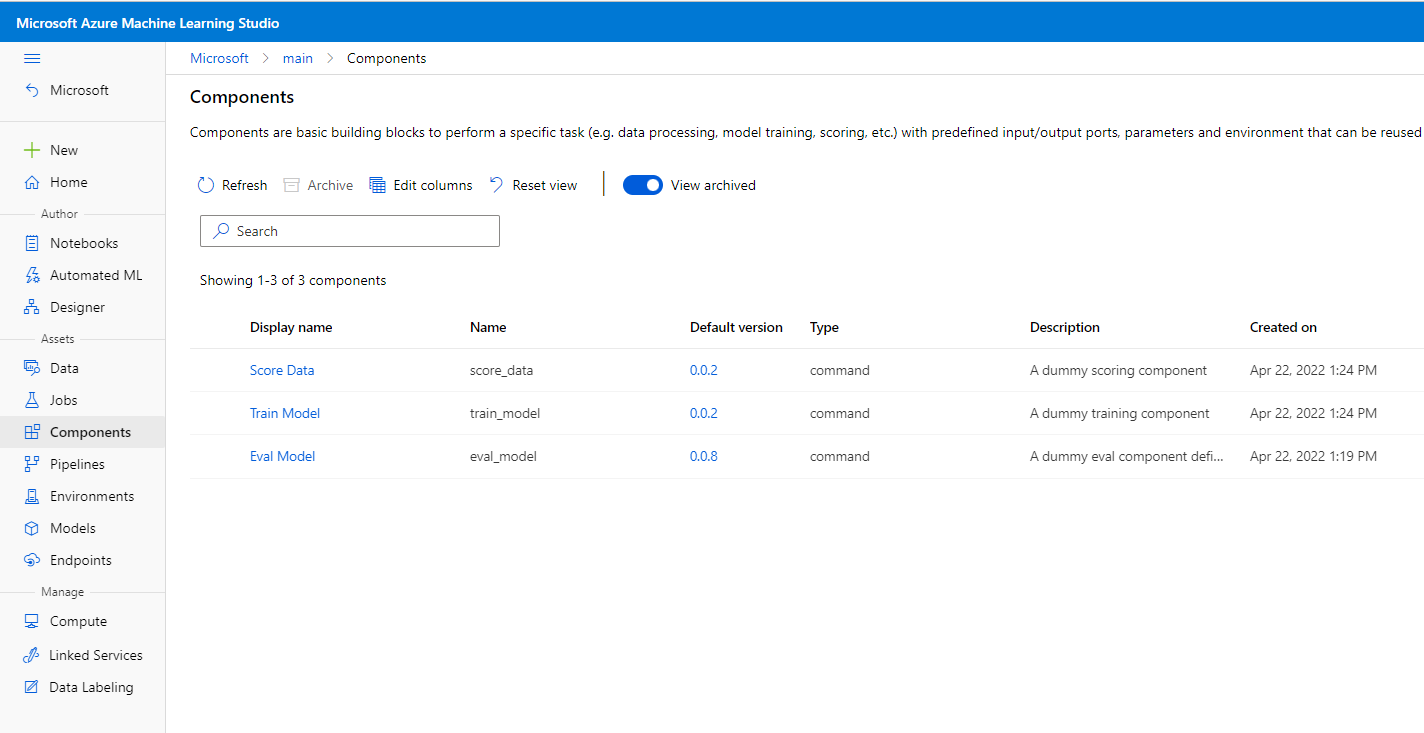The width and height of the screenshot is (1424, 733).
Task: Click the 'Compute' label in sidebar
Action: tap(78, 621)
